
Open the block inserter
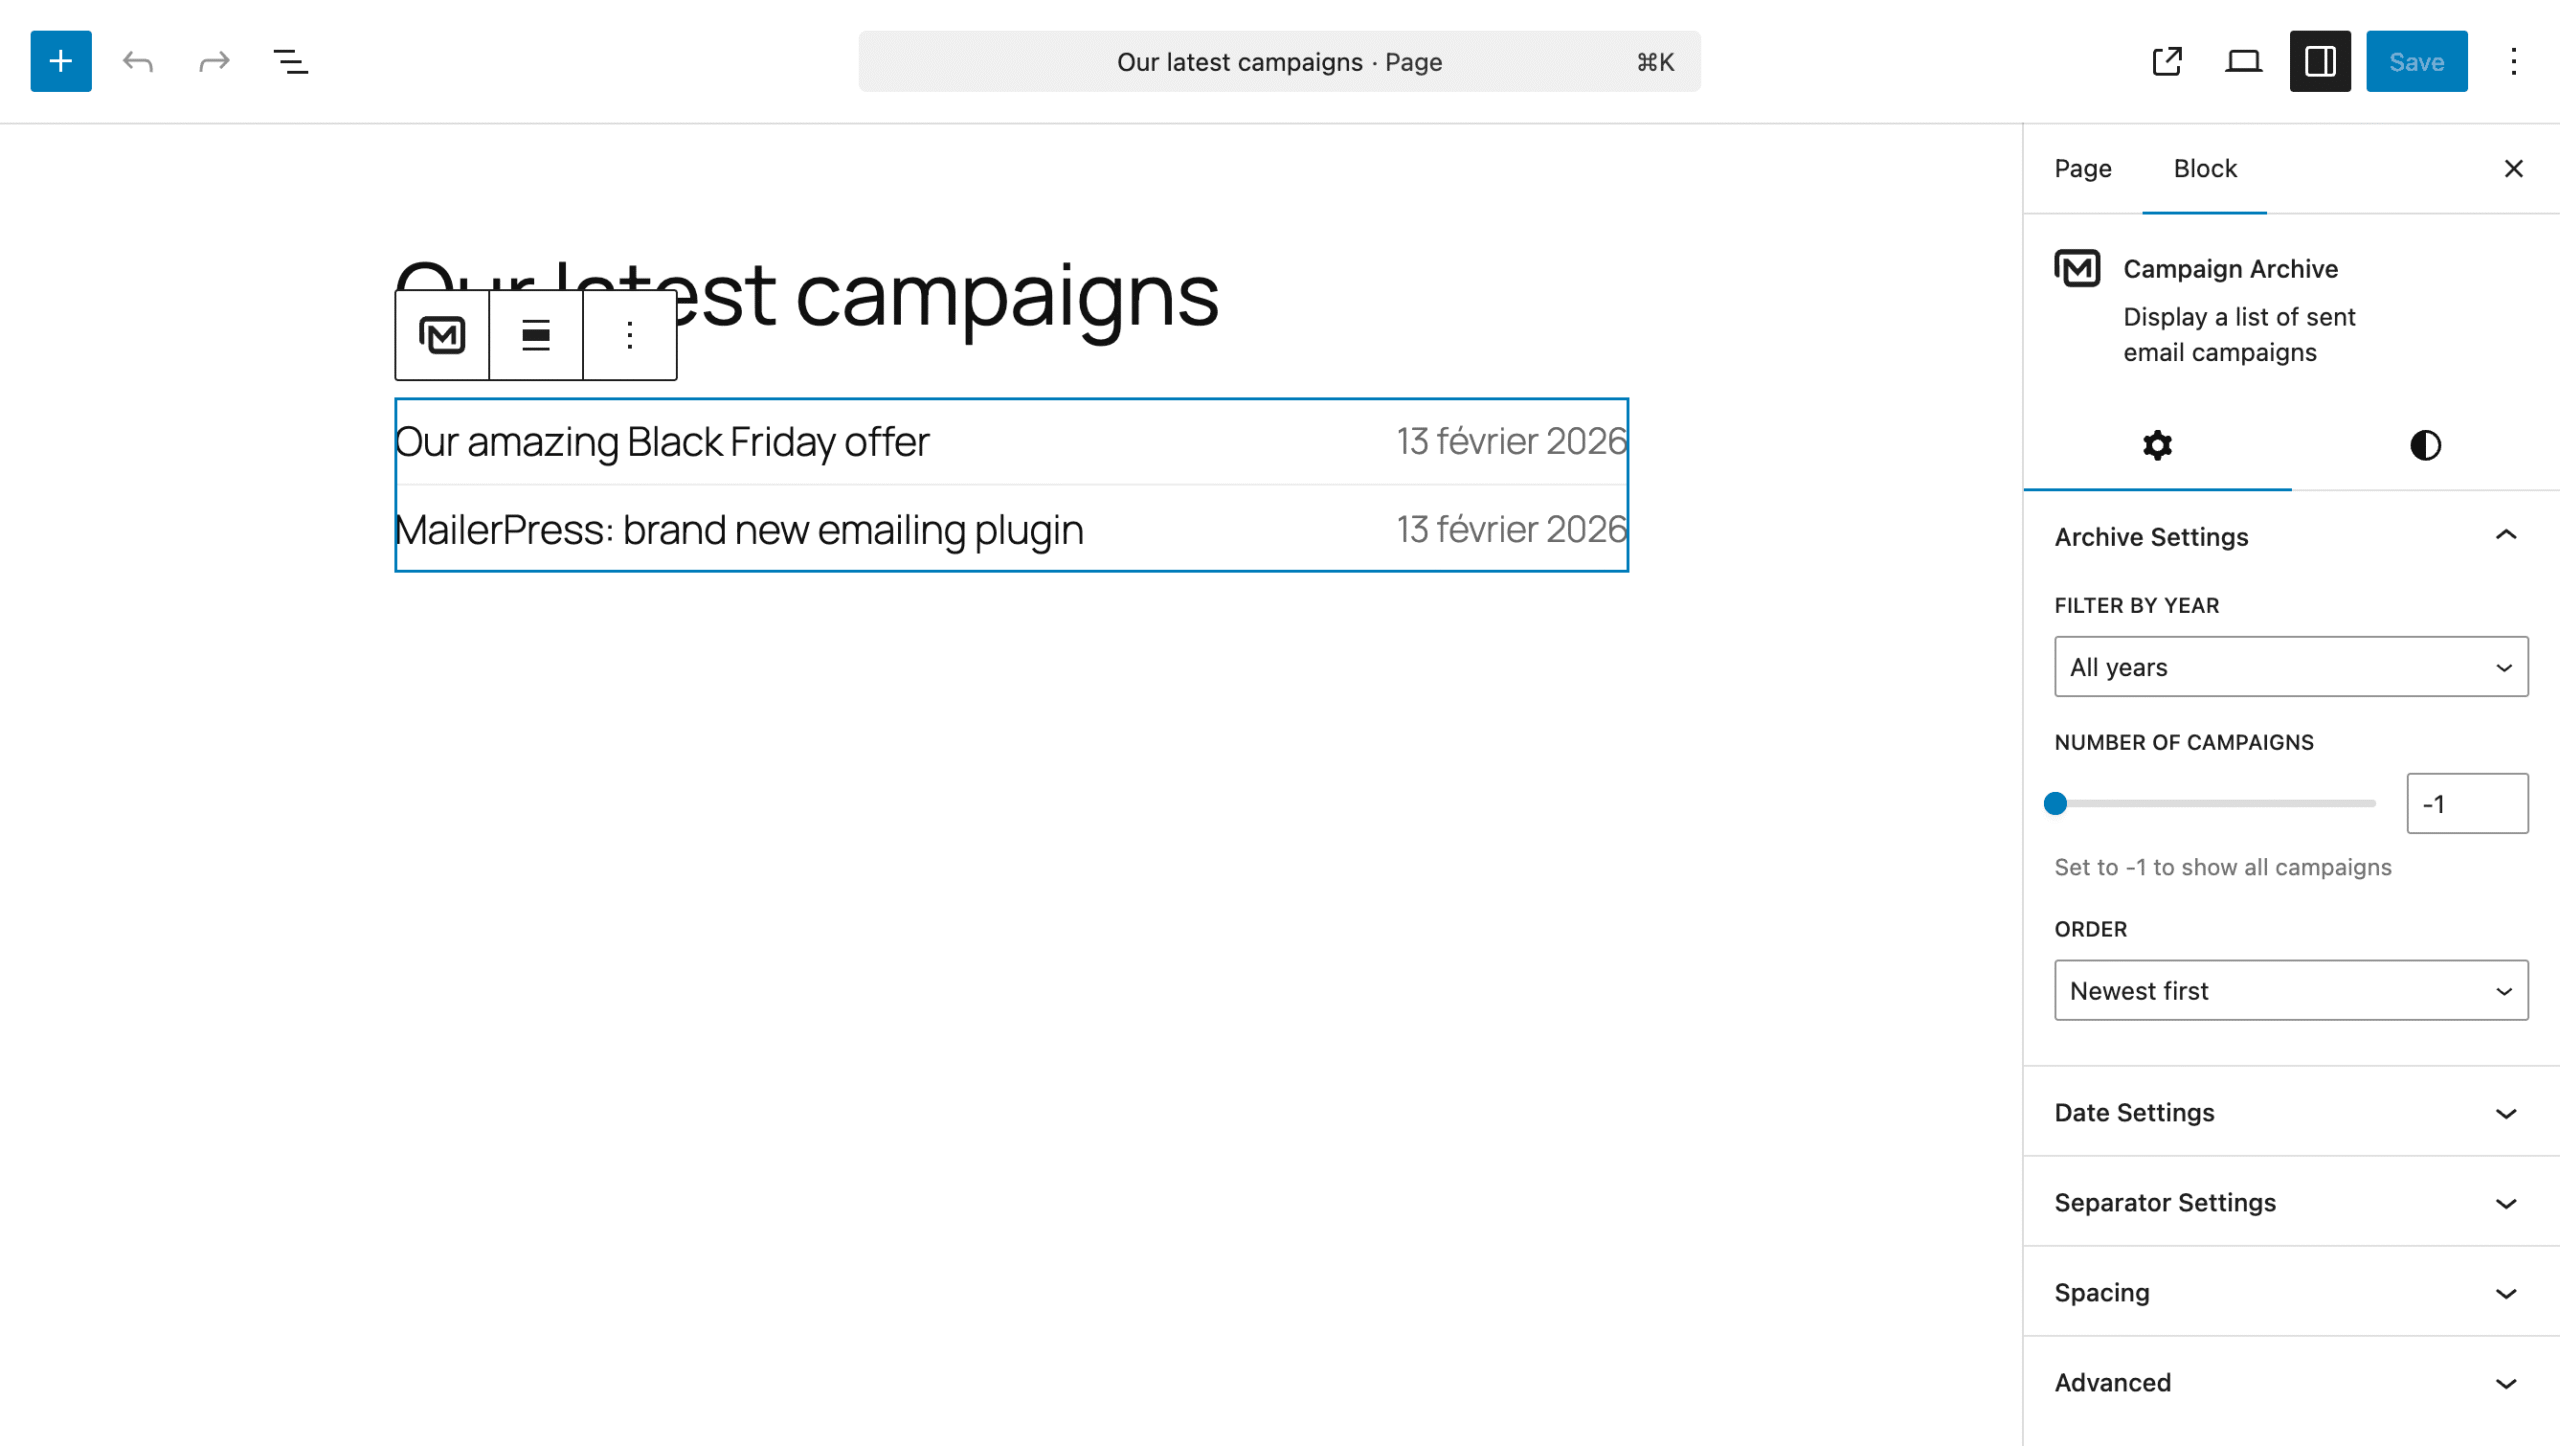tap(60, 61)
